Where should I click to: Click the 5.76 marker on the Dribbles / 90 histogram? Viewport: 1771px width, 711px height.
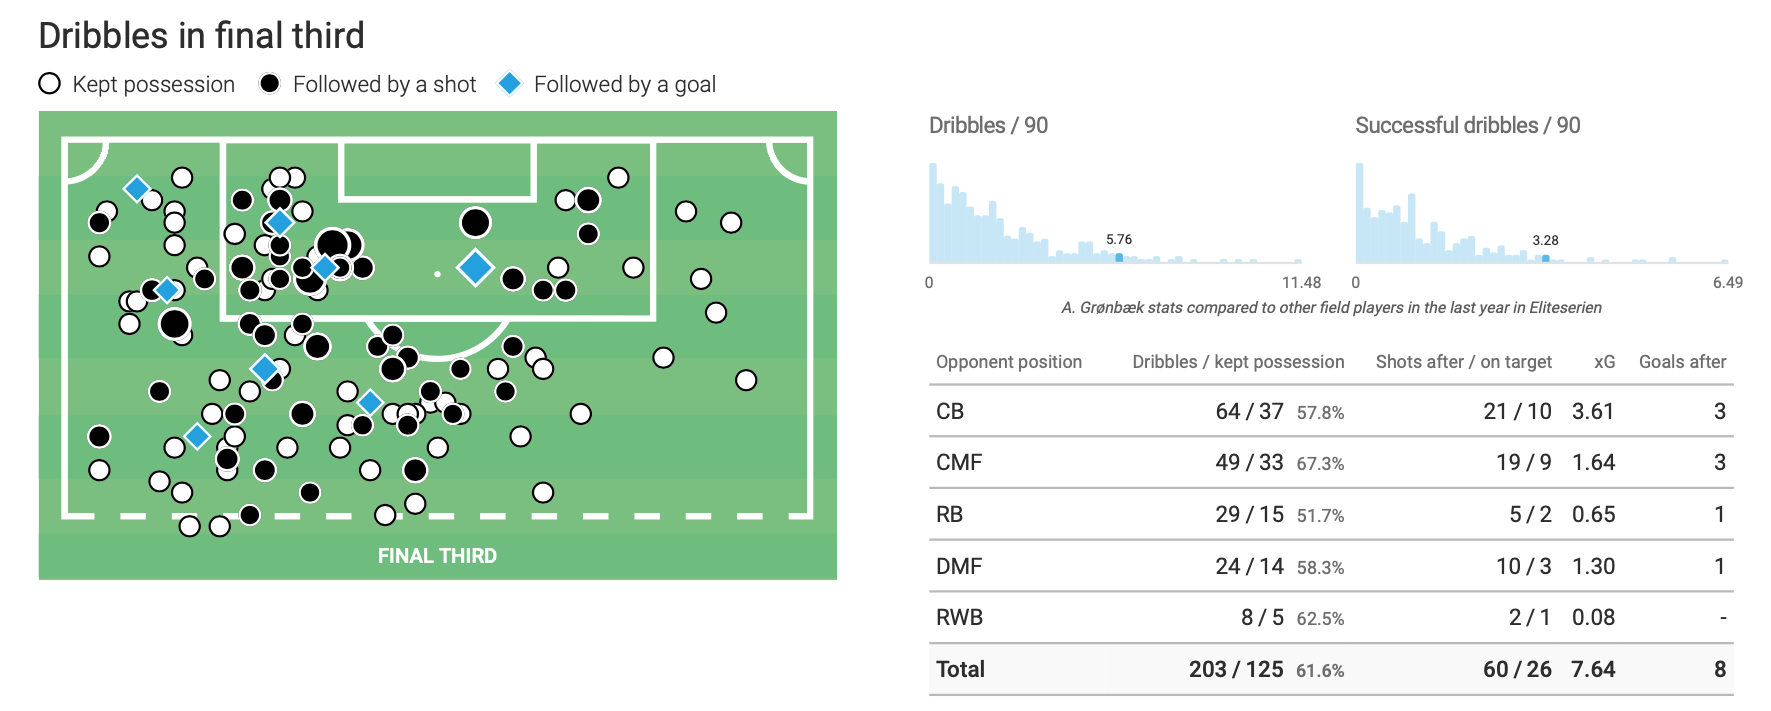tap(1119, 257)
